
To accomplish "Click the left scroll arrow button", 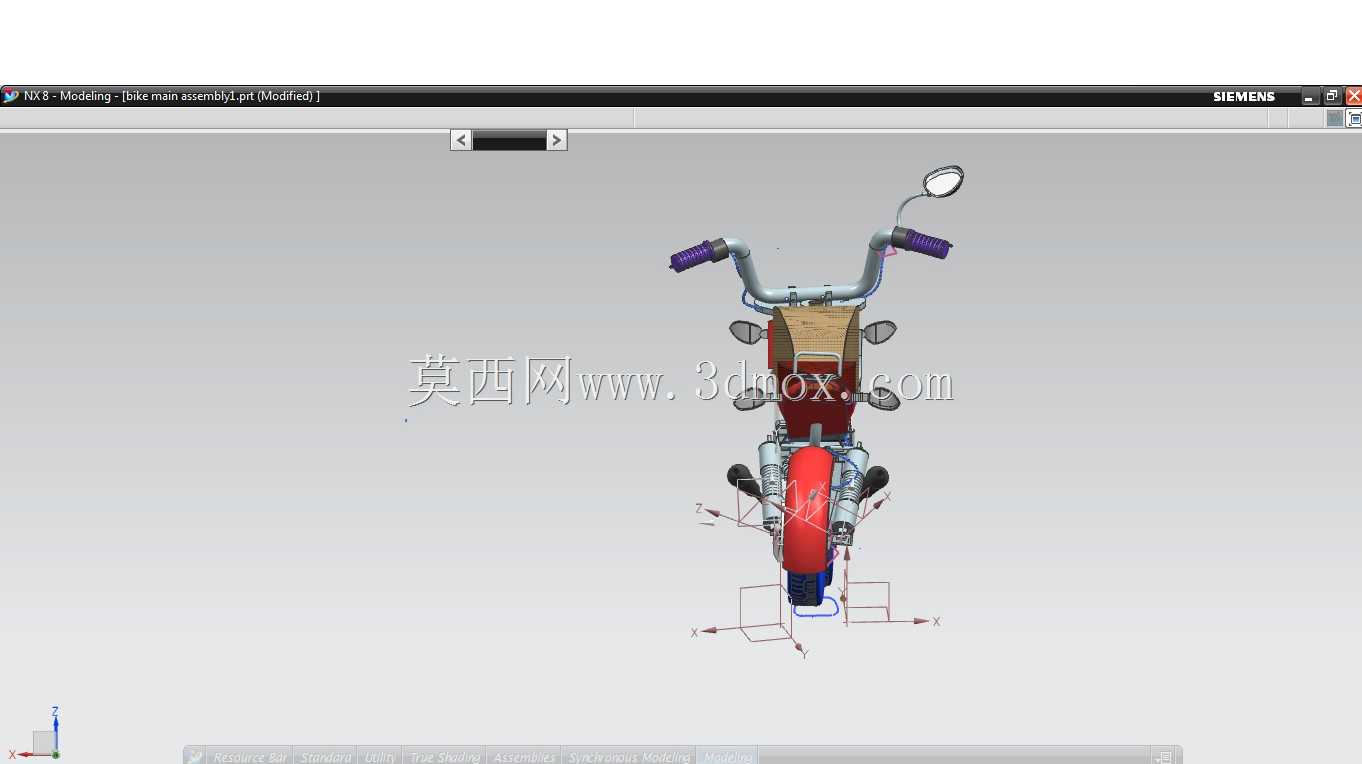I will (461, 140).
